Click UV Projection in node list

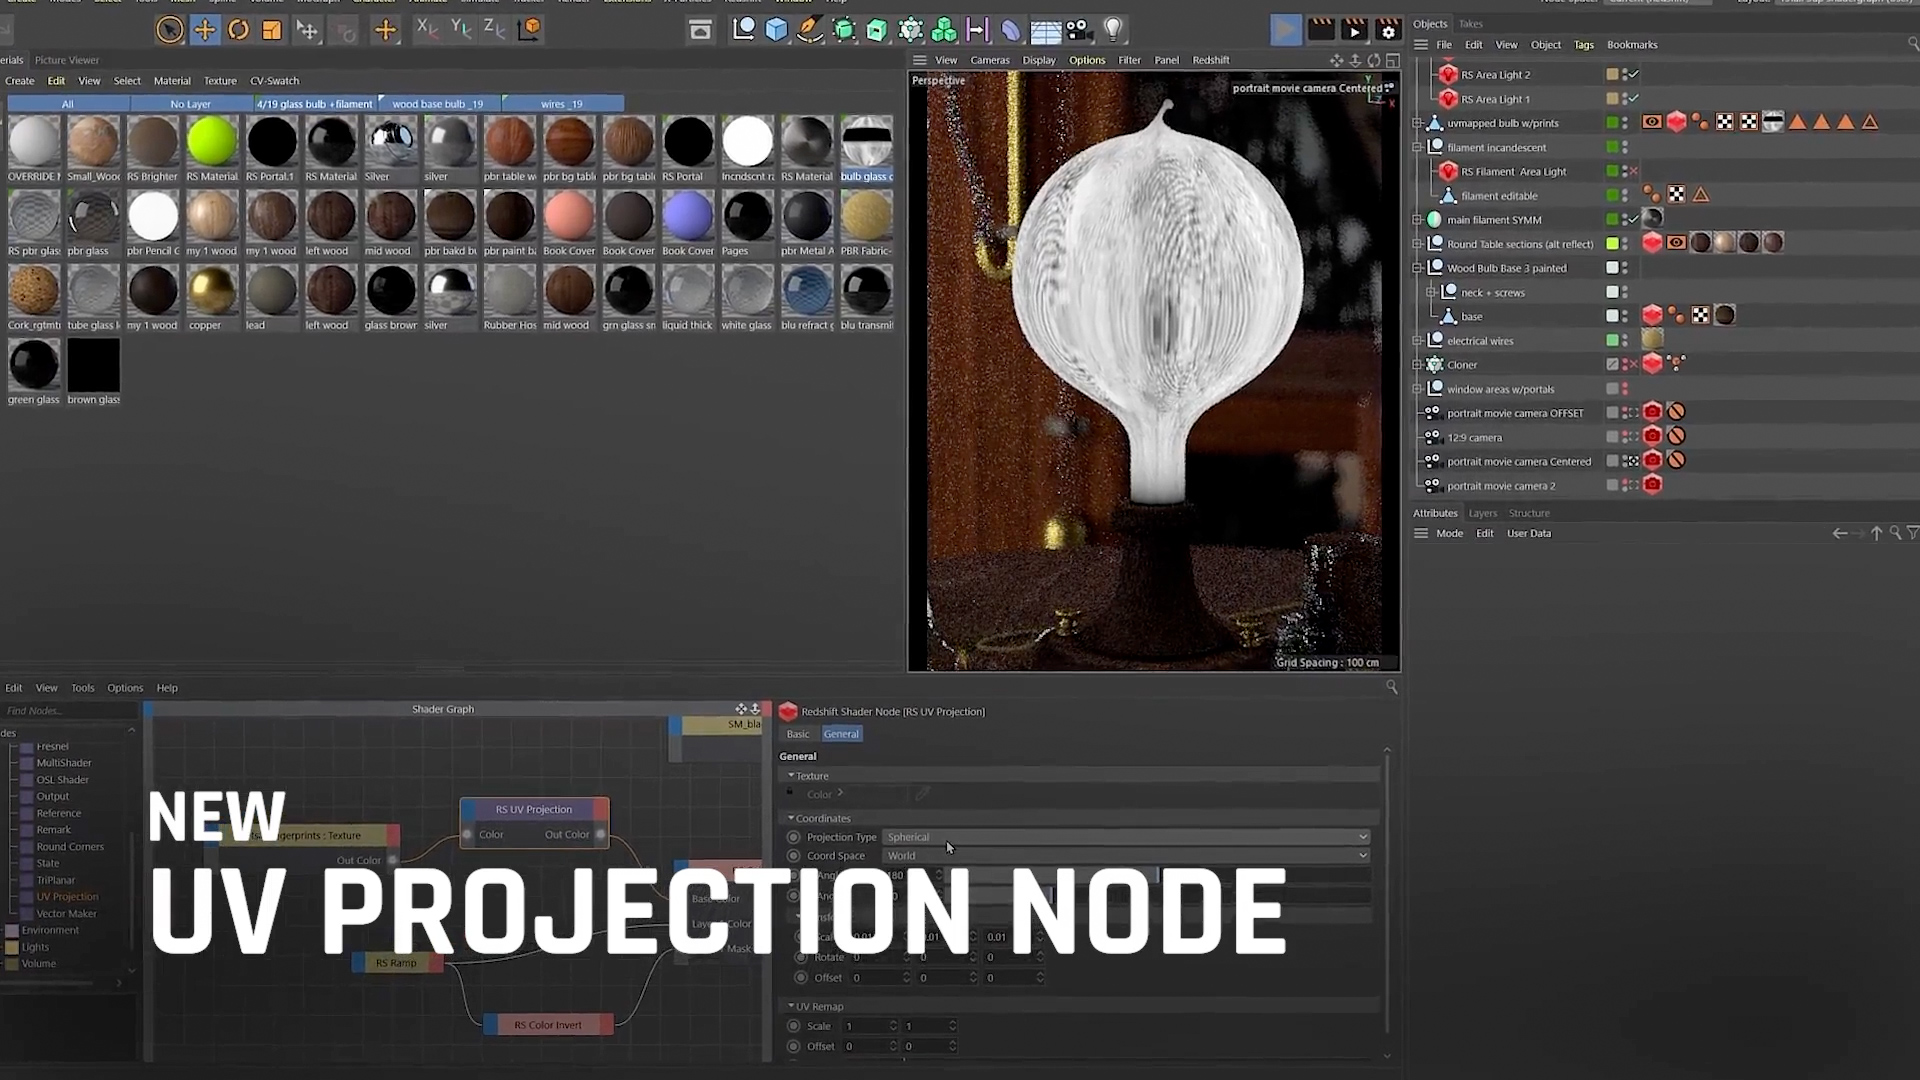[67, 897]
